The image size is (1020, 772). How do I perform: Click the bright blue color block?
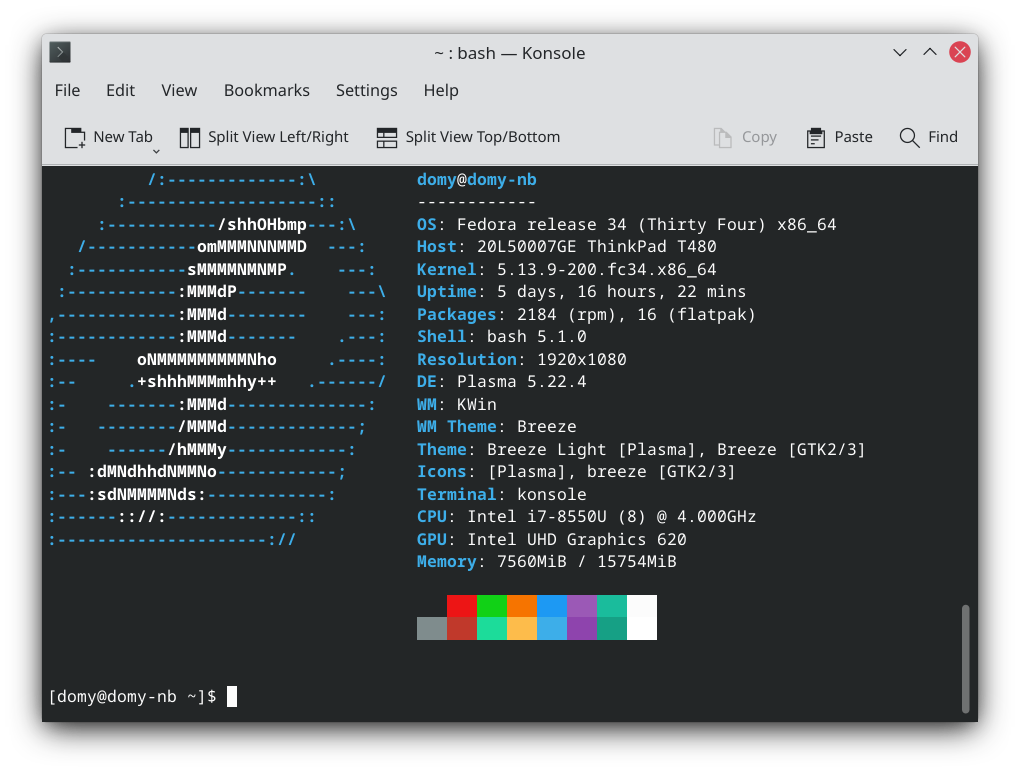(552, 606)
